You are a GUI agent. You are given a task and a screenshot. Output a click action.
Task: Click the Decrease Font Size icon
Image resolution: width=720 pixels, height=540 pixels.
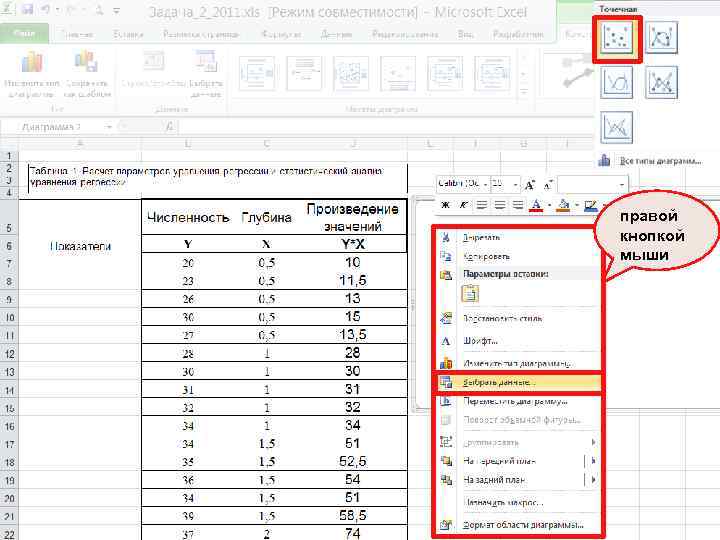click(x=547, y=185)
